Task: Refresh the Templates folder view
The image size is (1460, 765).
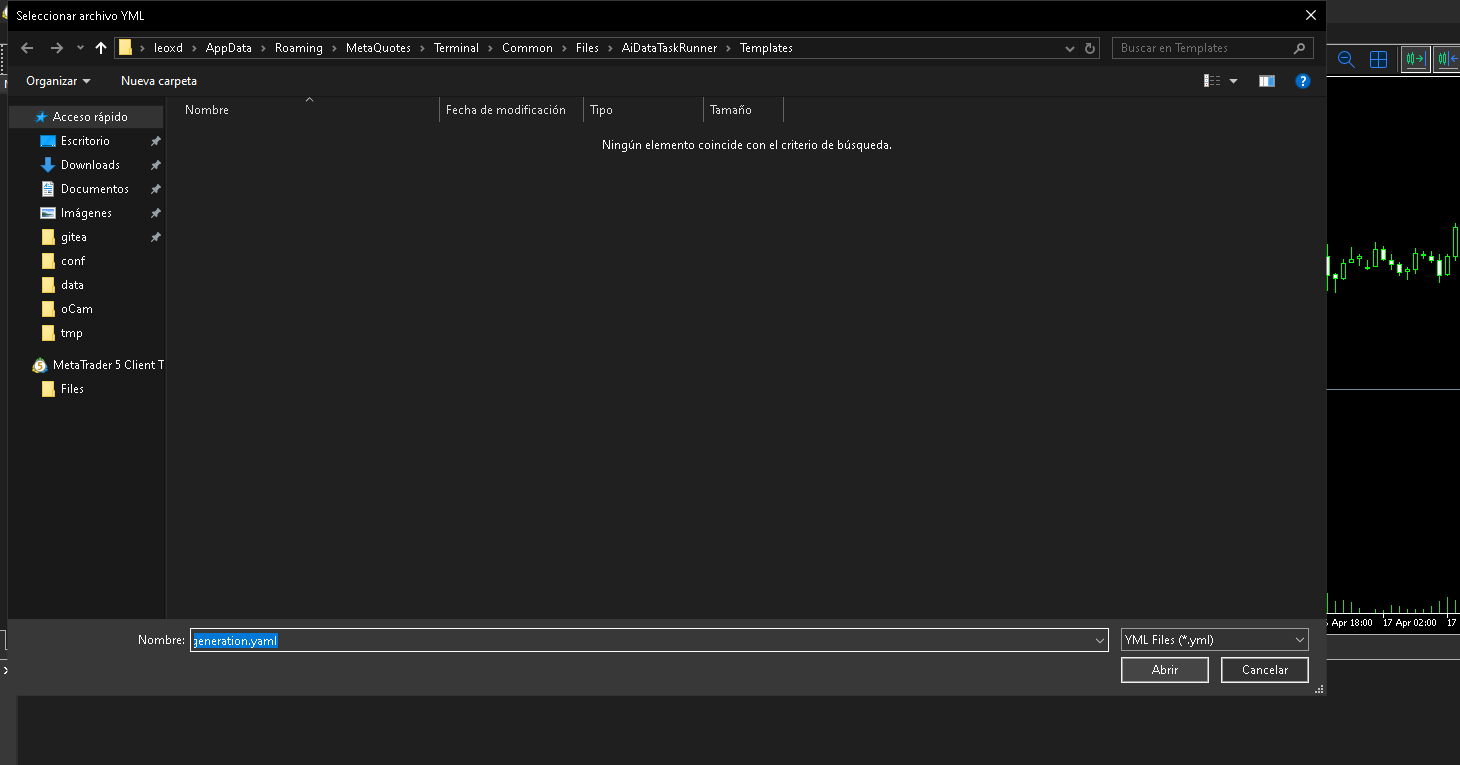Action: (1089, 48)
